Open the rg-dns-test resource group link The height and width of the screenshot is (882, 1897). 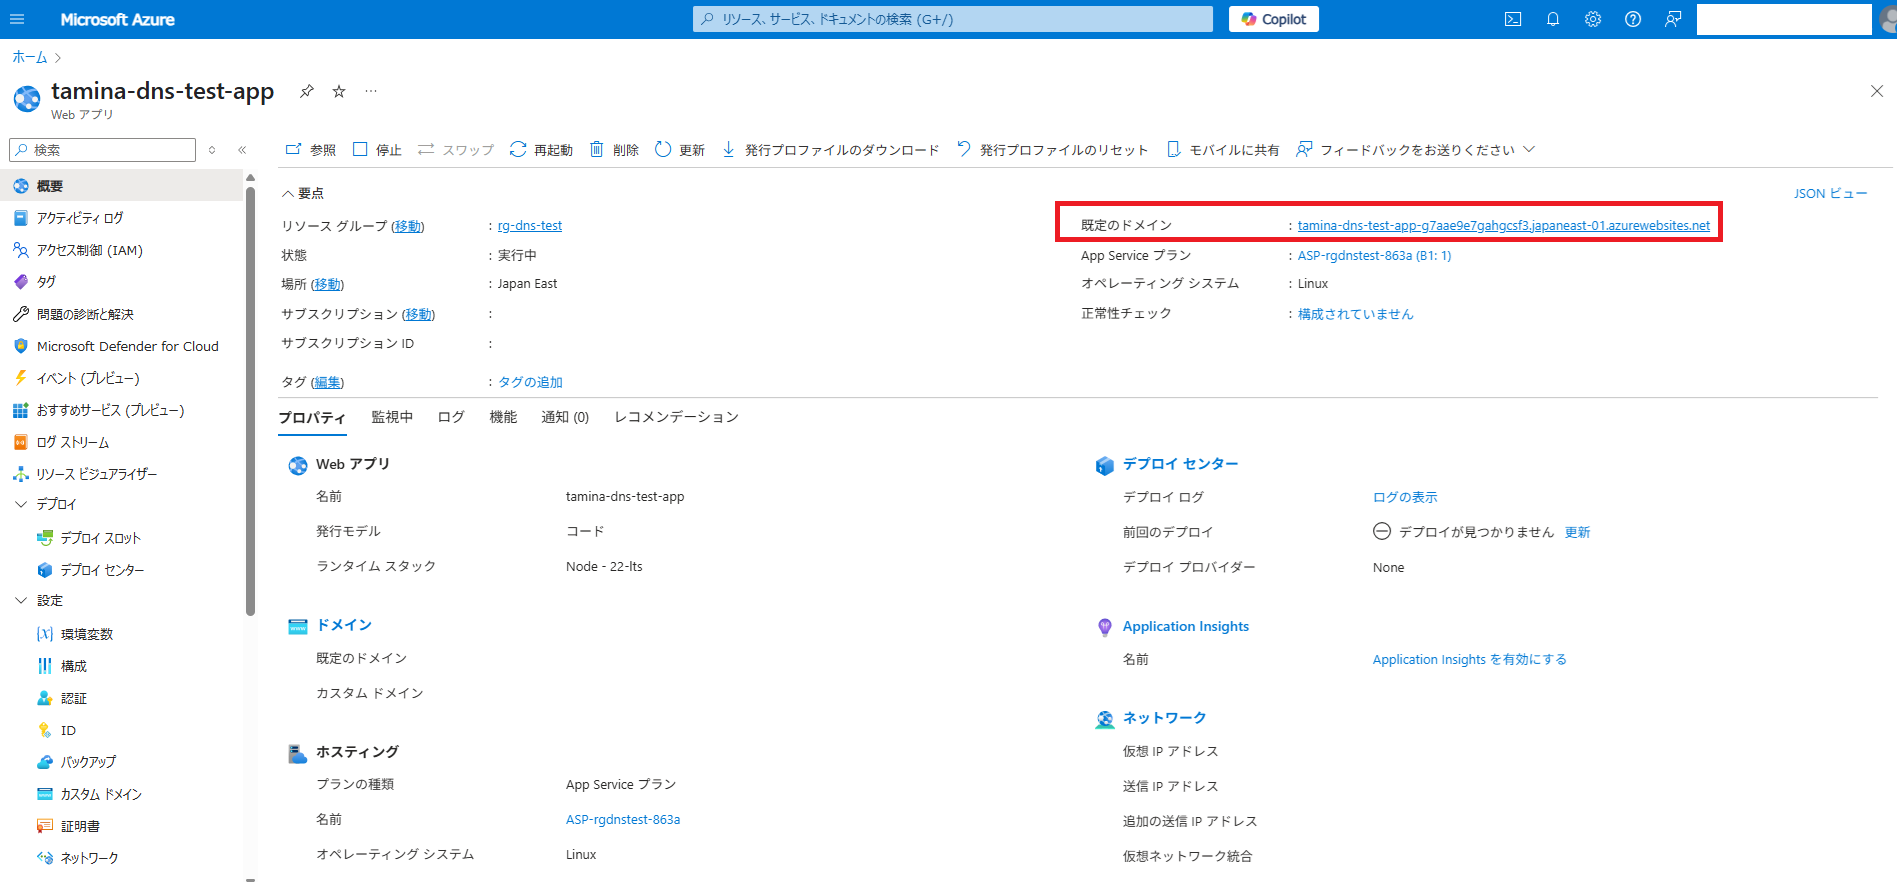tap(530, 226)
